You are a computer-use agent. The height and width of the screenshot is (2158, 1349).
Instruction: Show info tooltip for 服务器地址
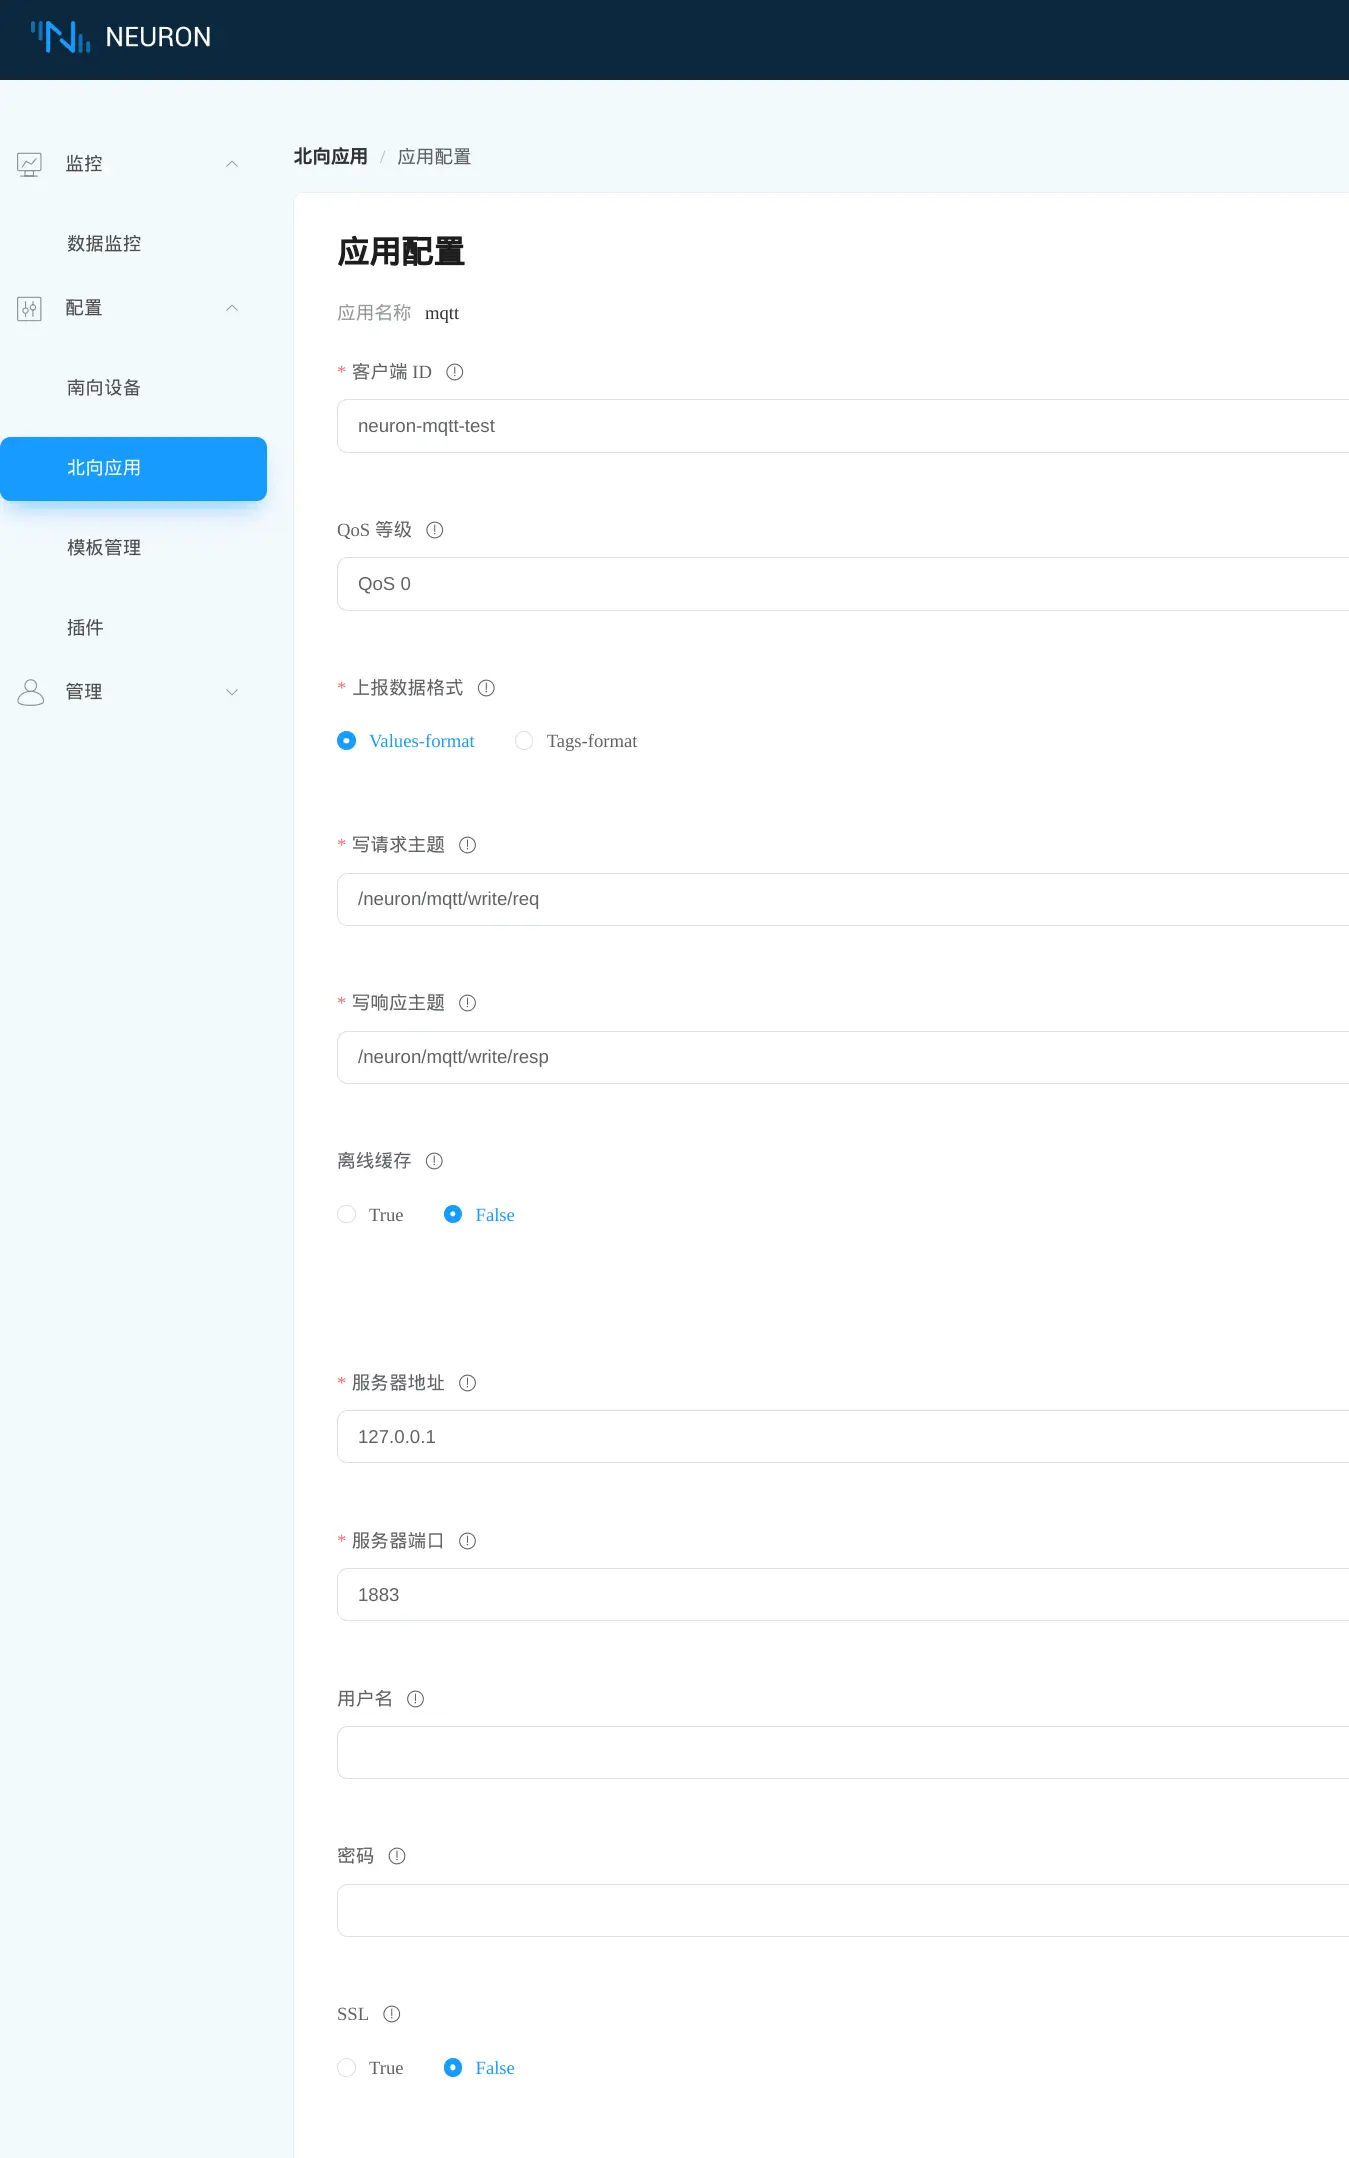468,1383
